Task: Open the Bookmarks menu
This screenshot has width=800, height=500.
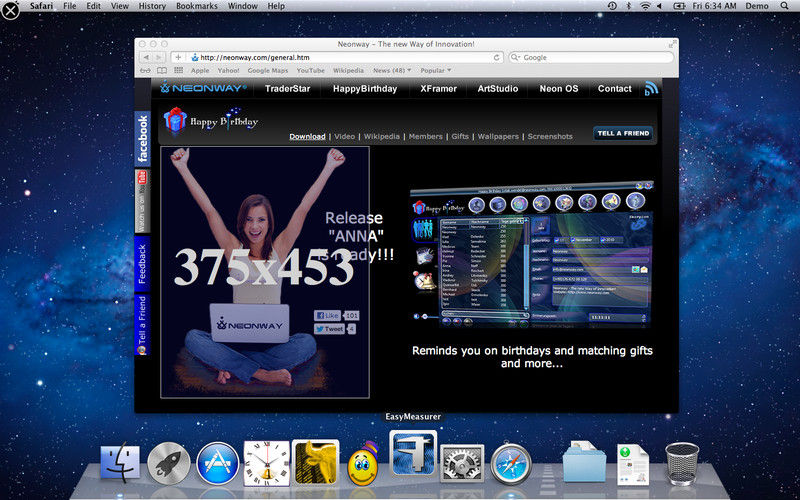Action: coord(196,6)
